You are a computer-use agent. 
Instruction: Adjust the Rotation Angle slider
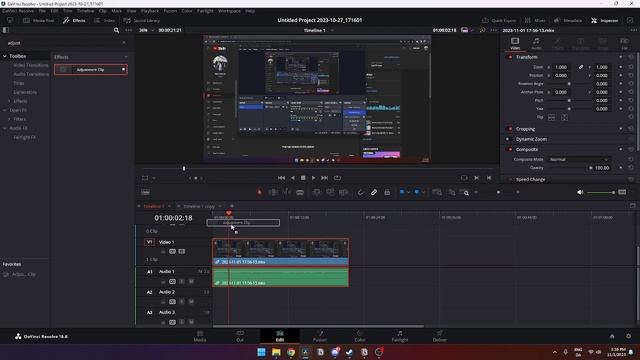[x=569, y=84]
